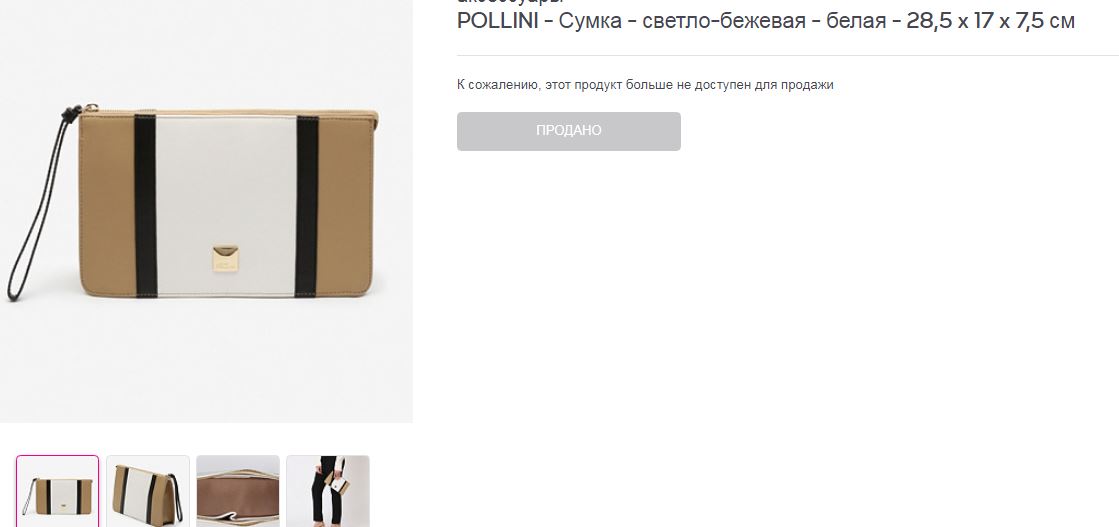Click the right black stripe on clutch
1119x527 pixels.
[307, 206]
